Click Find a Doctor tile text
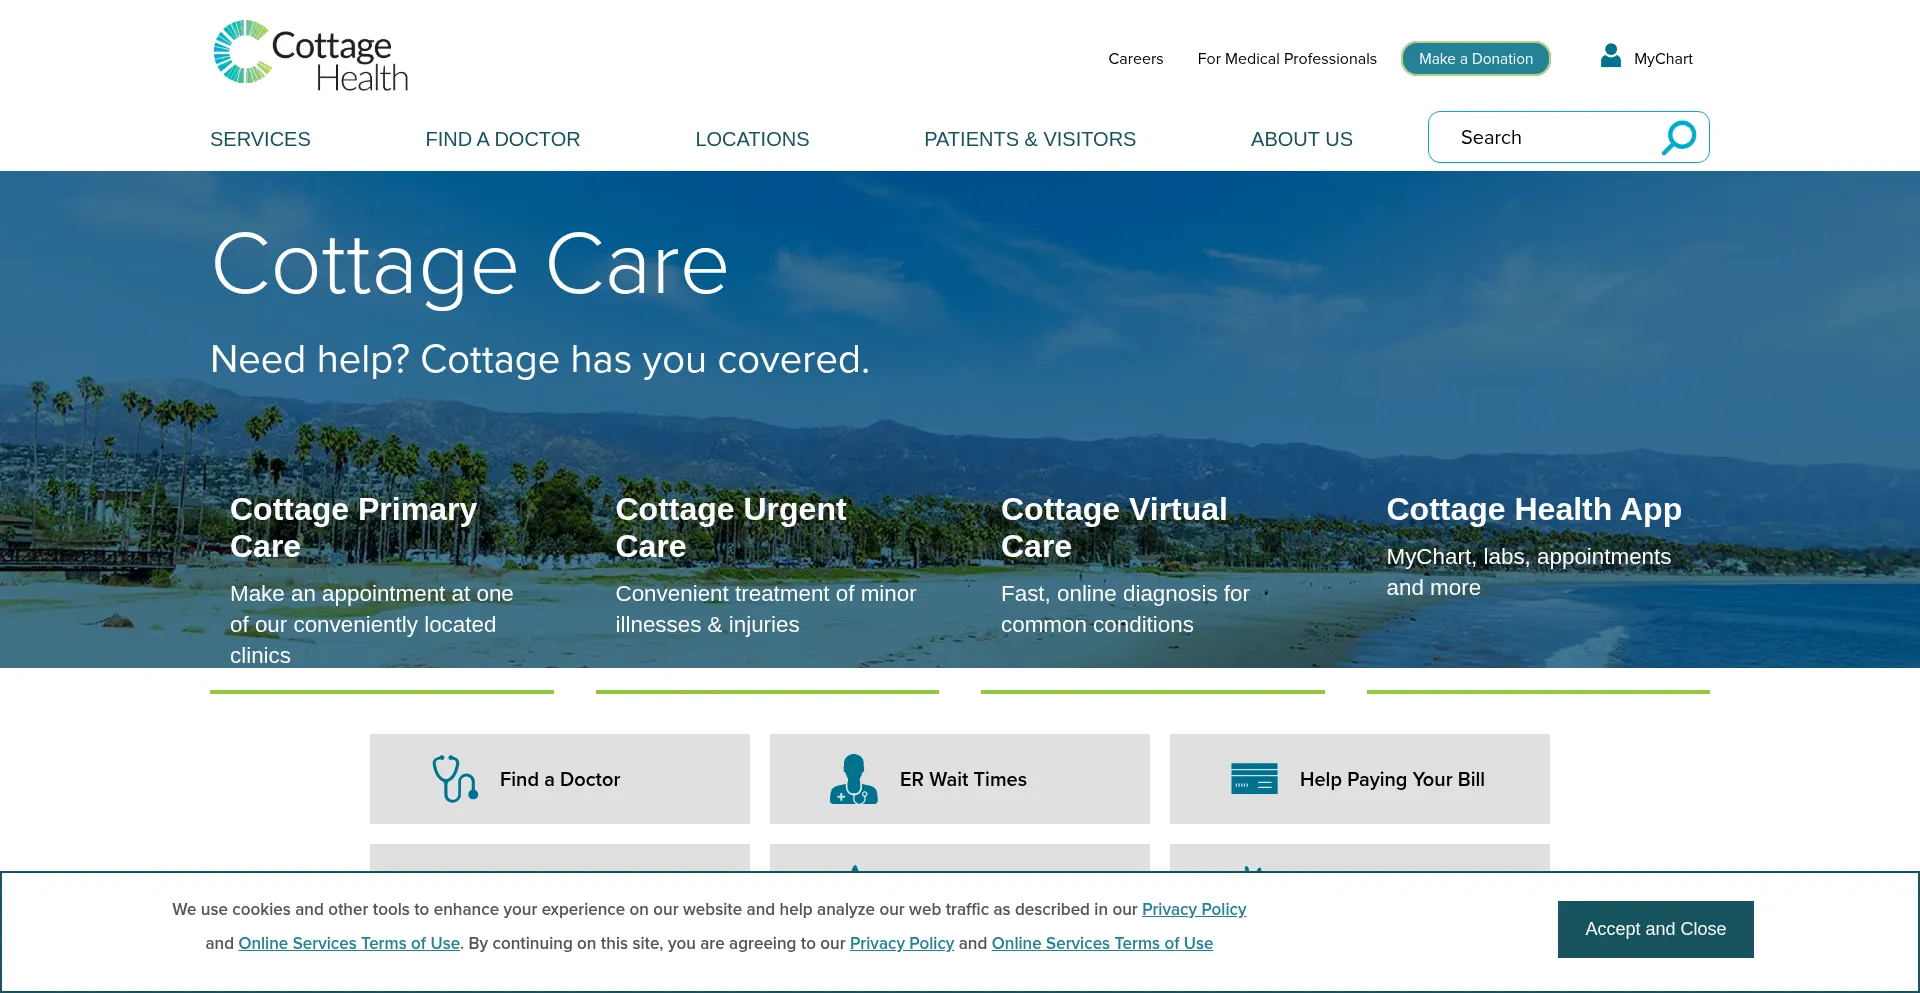The width and height of the screenshot is (1920, 993). (x=560, y=779)
